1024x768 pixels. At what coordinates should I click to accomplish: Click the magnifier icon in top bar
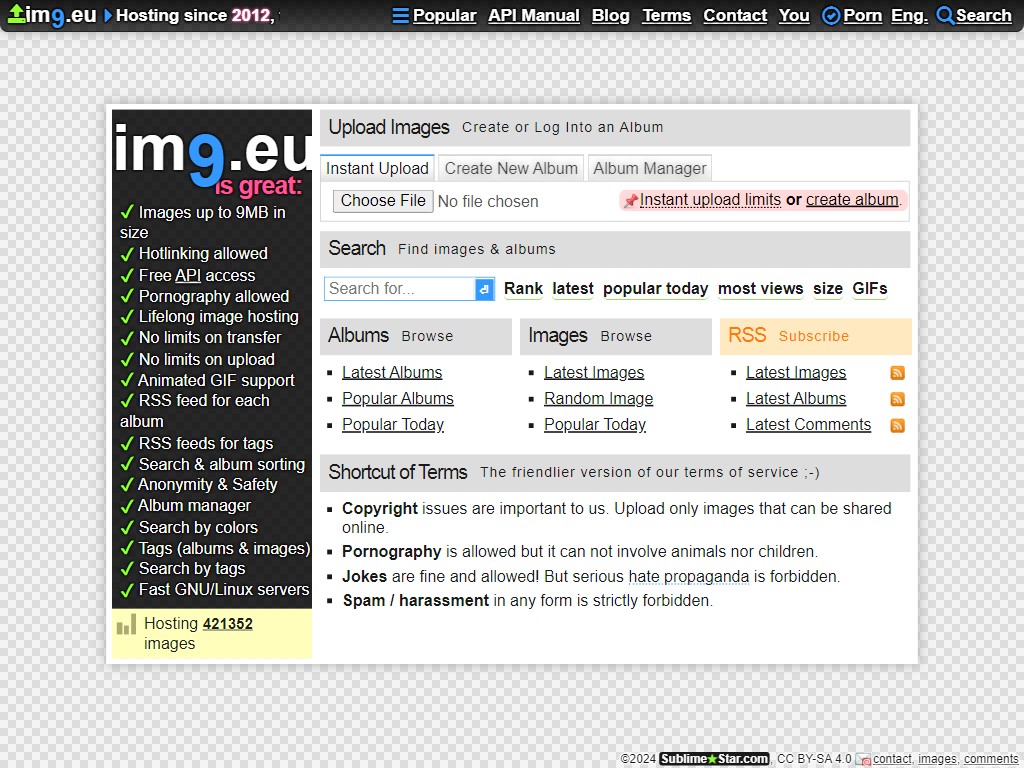tap(945, 16)
